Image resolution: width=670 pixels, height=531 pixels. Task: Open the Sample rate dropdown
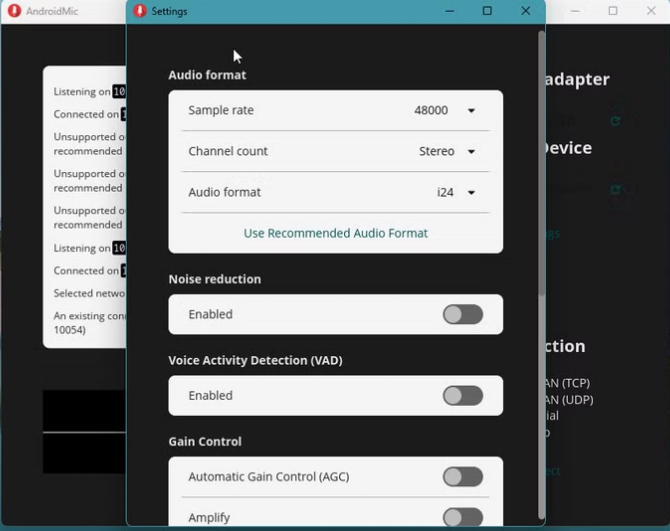[471, 111]
